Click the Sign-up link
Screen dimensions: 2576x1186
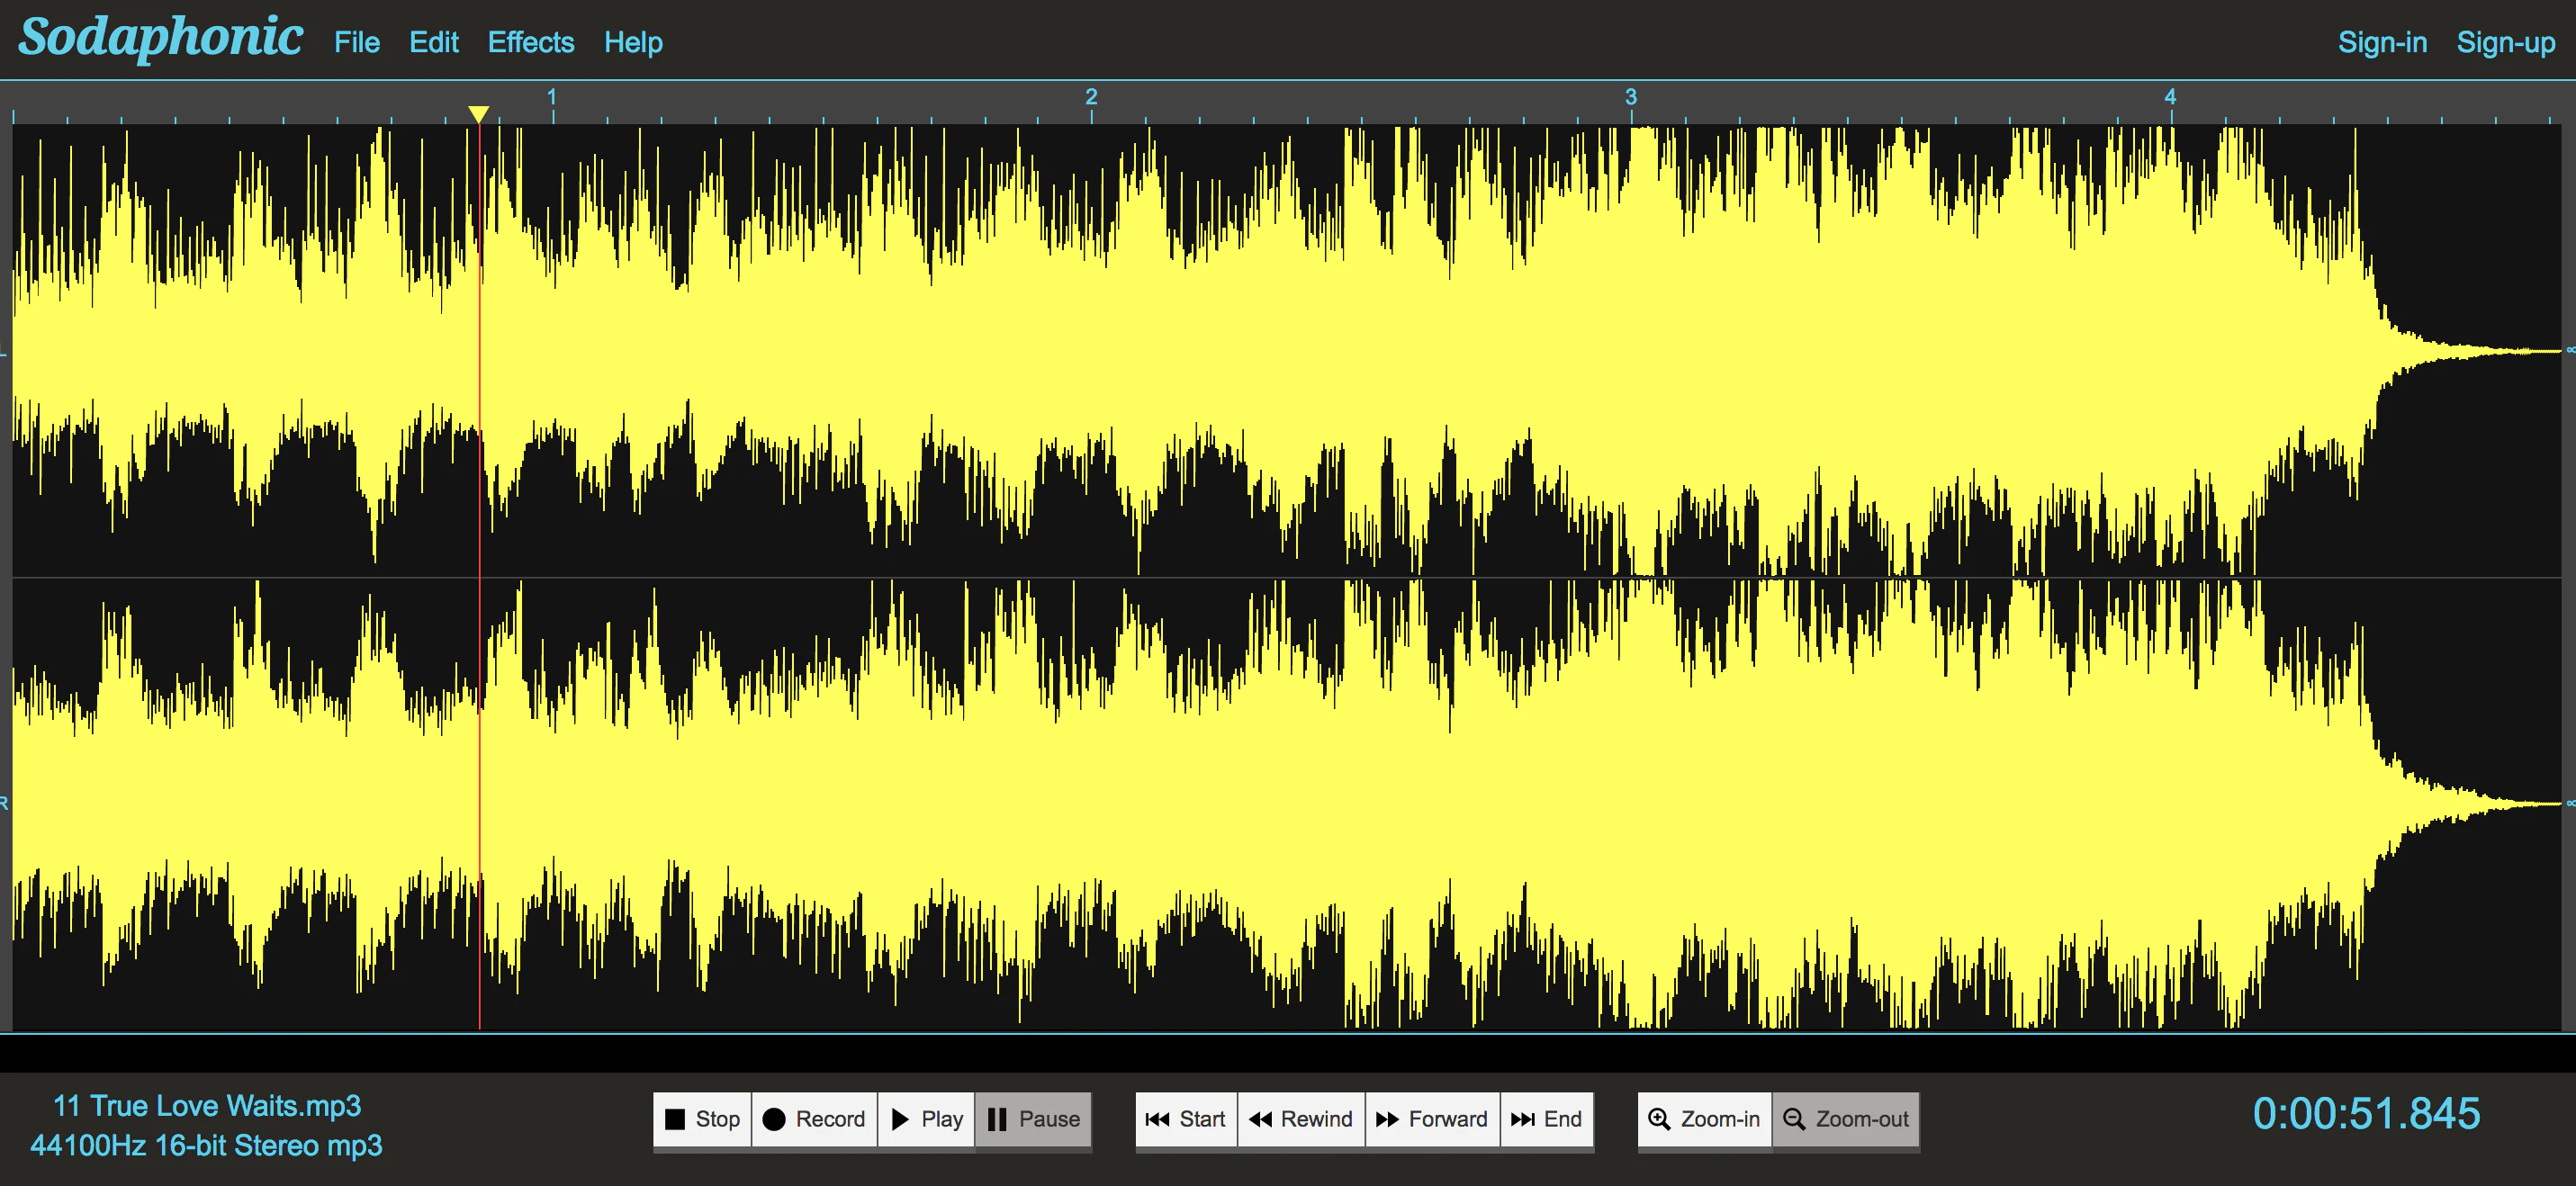click(2505, 43)
